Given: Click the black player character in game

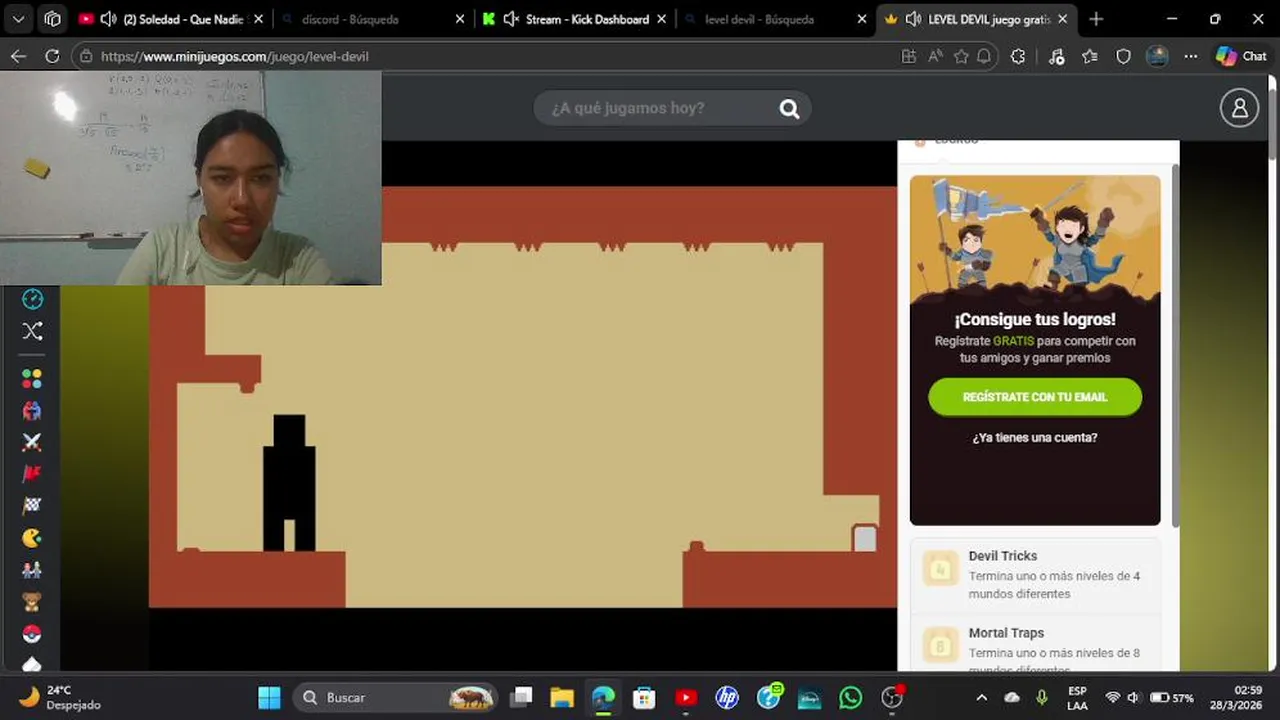Looking at the screenshot, I should (x=289, y=483).
